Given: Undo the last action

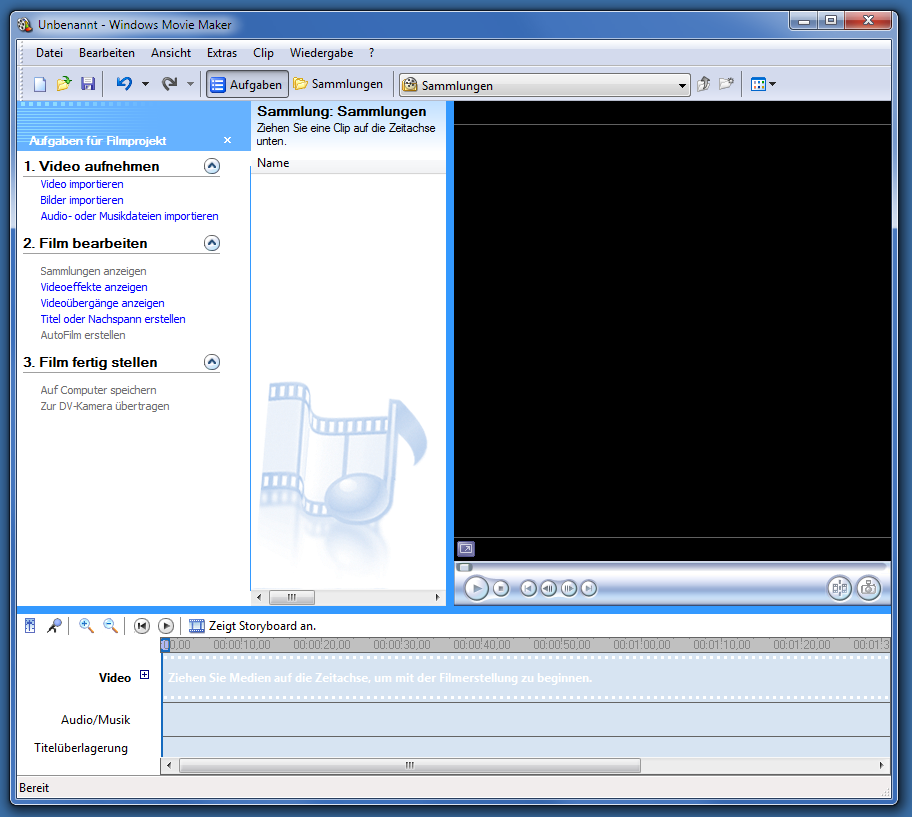Looking at the screenshot, I should (124, 84).
